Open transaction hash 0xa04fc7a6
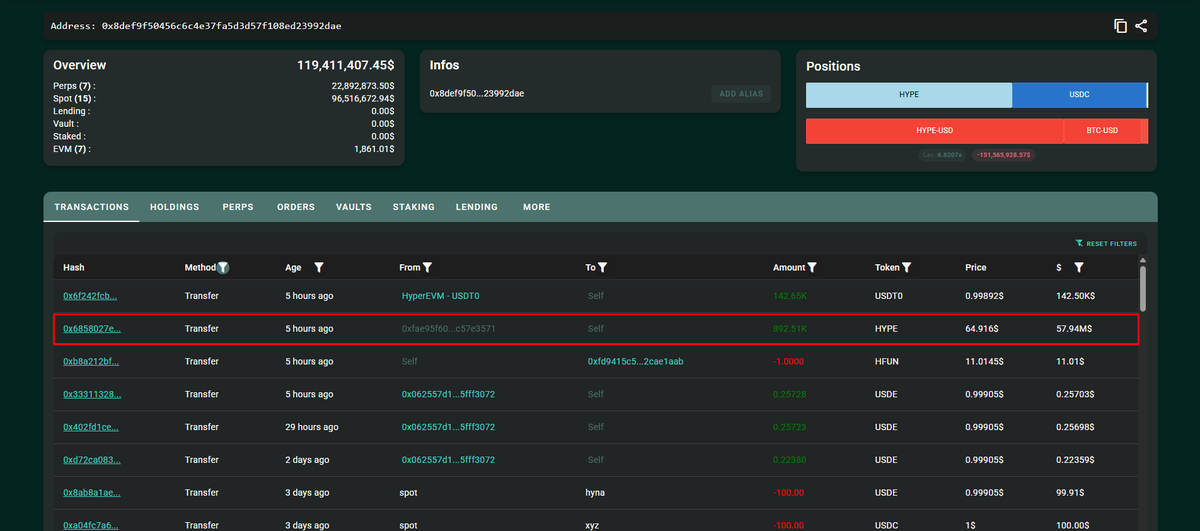This screenshot has height=531, width=1200. 91,525
